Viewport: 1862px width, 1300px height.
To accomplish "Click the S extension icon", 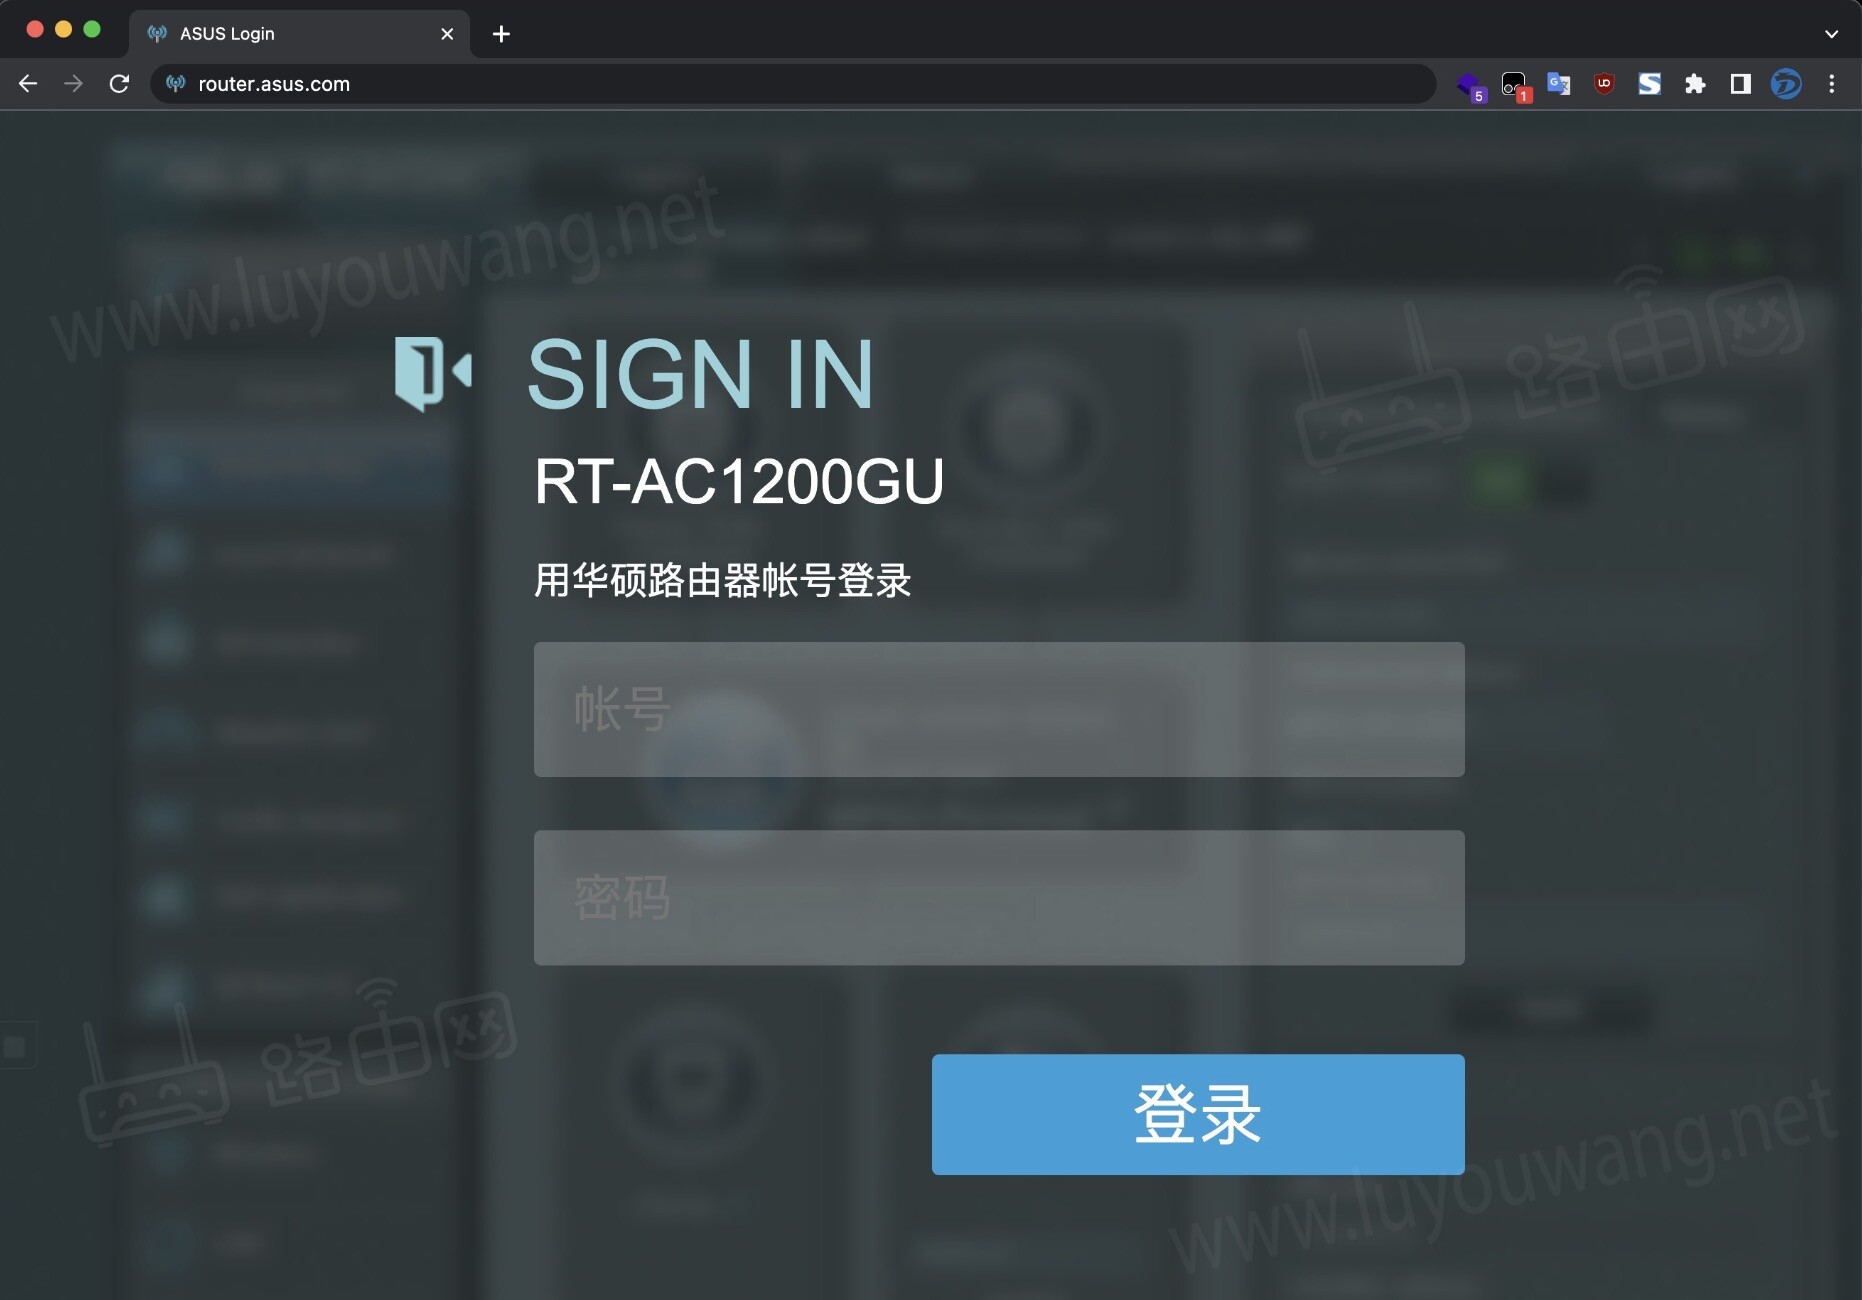I will click(1649, 84).
